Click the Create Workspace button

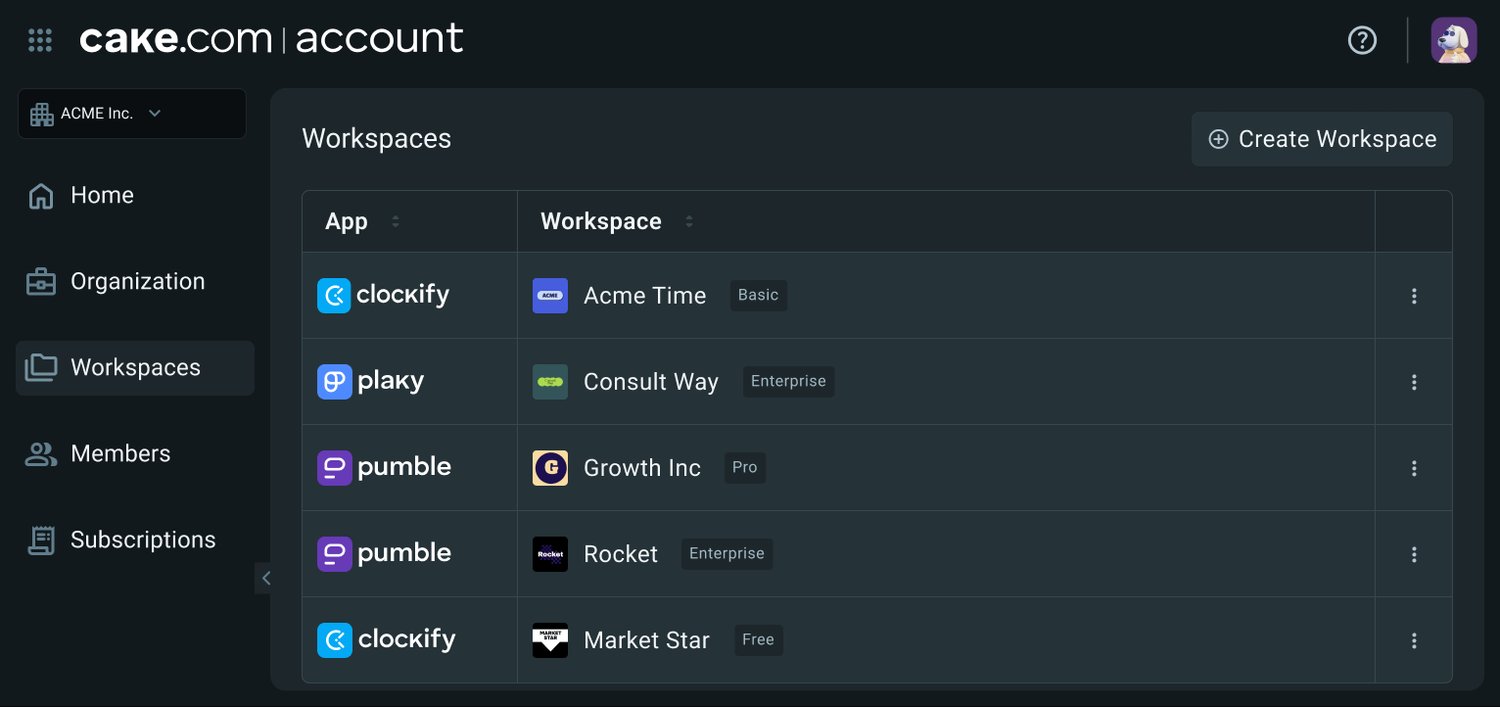[1321, 139]
